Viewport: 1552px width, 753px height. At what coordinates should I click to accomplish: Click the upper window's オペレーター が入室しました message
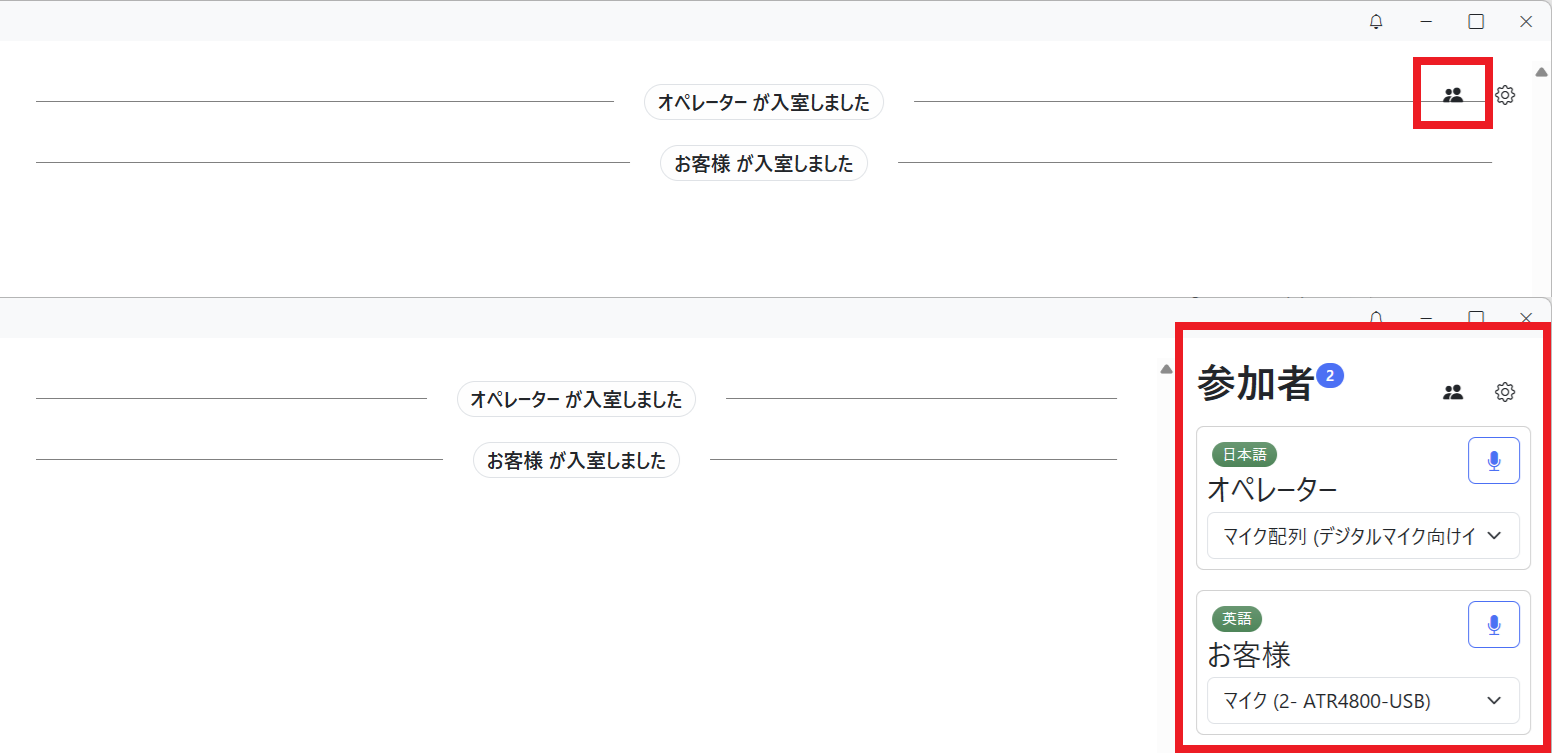[x=763, y=102]
